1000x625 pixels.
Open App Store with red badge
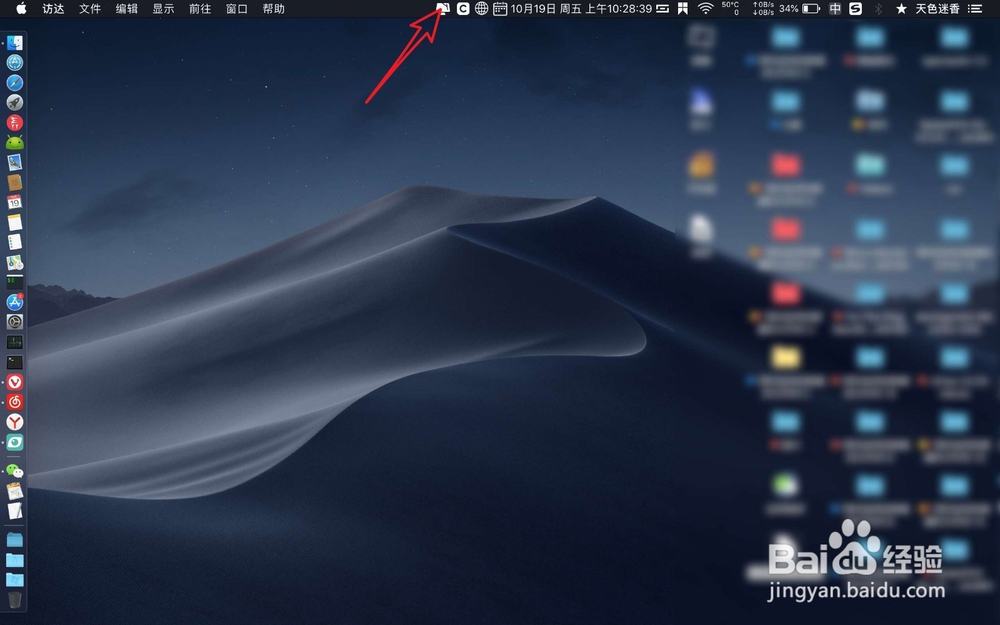[x=15, y=302]
